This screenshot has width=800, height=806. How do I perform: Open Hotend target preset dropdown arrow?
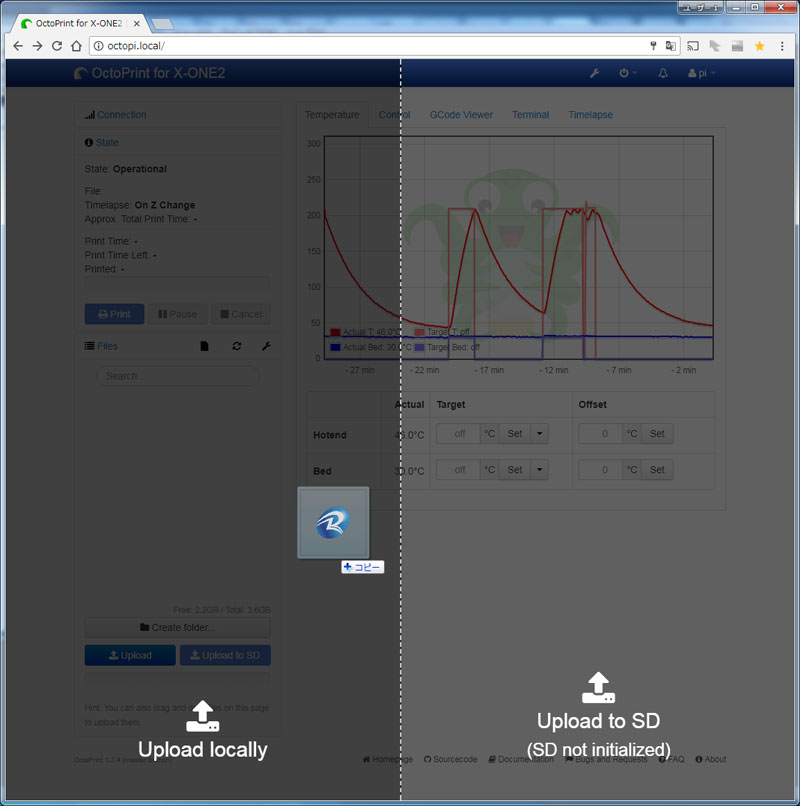pos(539,434)
